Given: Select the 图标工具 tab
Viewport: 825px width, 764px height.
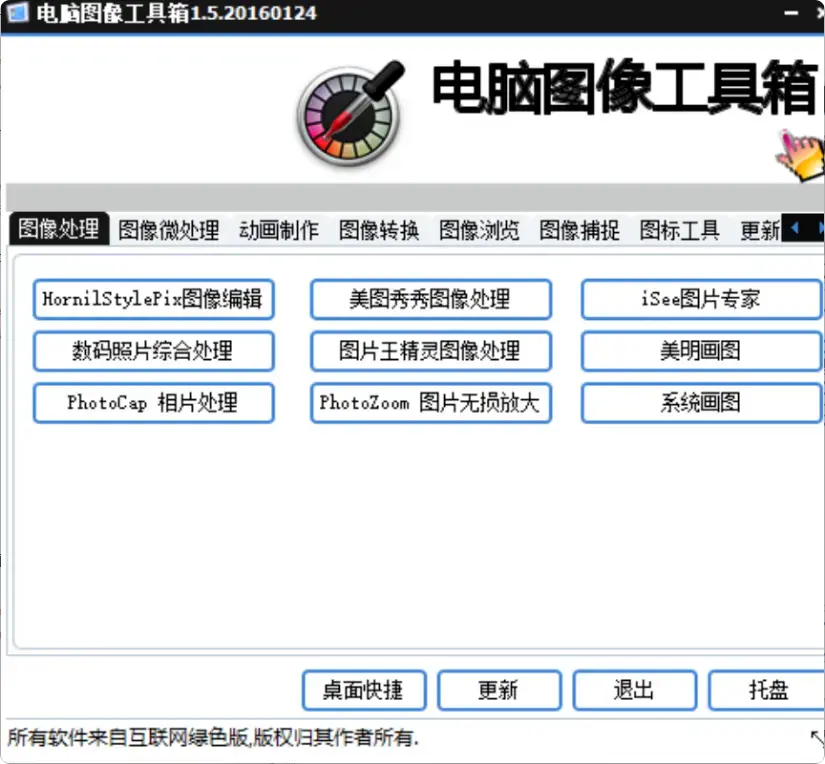Looking at the screenshot, I should point(679,229).
